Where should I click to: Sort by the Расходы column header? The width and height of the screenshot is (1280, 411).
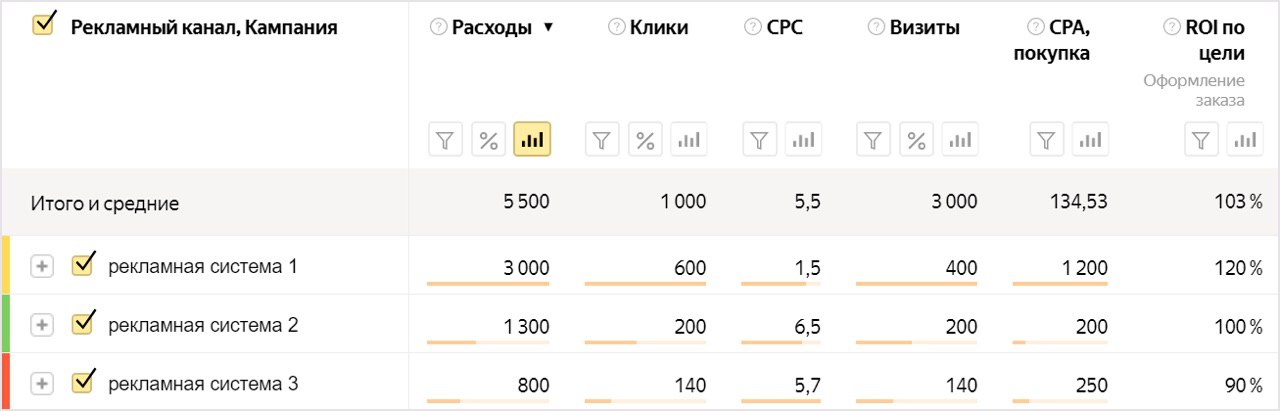click(492, 28)
